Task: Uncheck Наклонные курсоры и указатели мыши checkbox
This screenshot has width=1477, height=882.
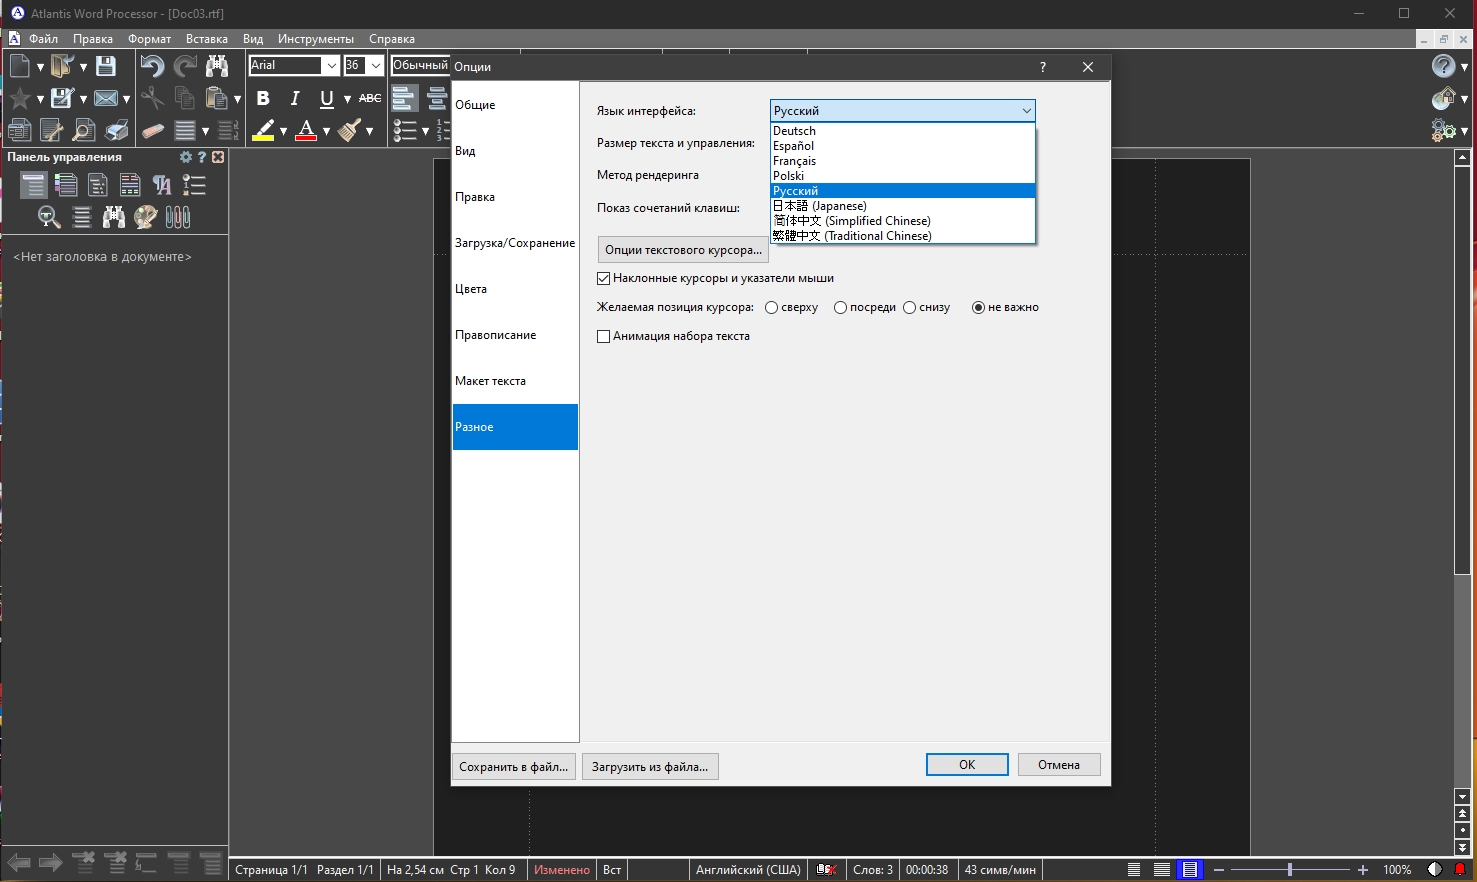Action: coord(604,279)
